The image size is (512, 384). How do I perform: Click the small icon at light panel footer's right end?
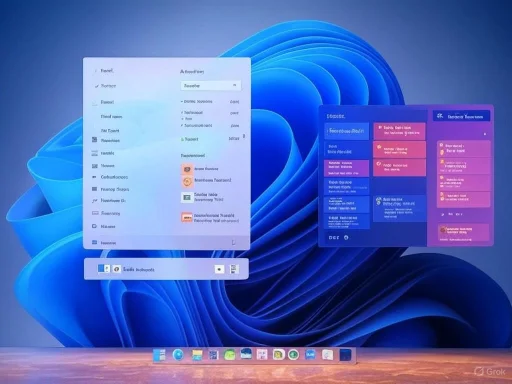(x=233, y=242)
